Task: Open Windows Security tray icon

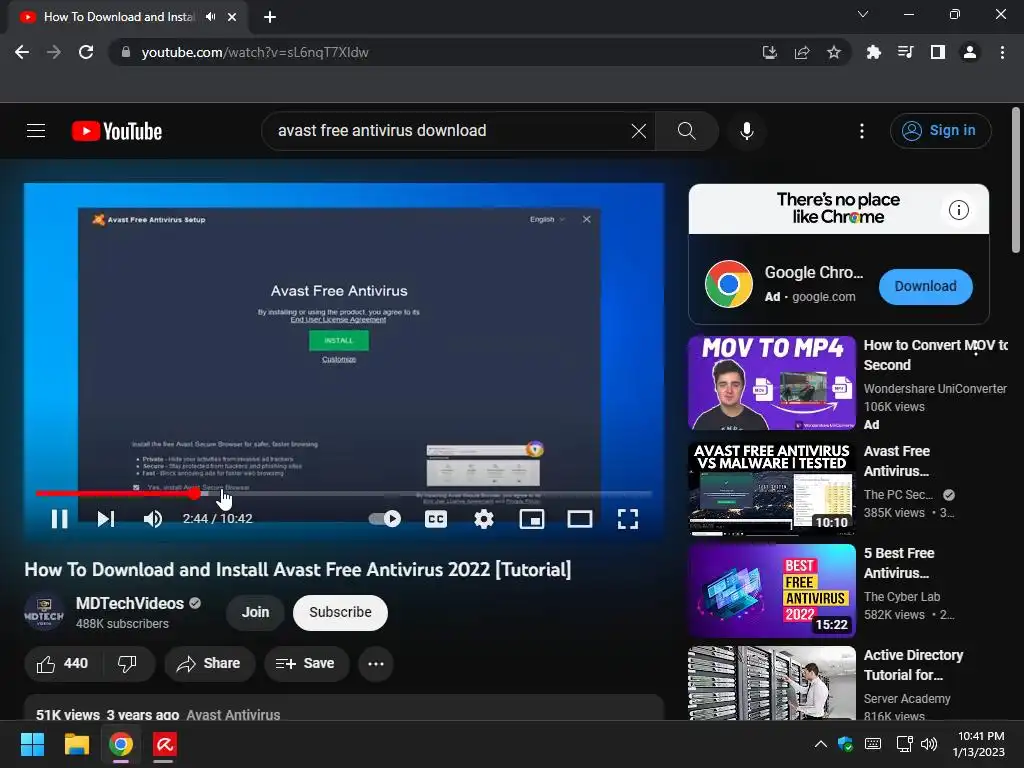Action: [x=845, y=744]
